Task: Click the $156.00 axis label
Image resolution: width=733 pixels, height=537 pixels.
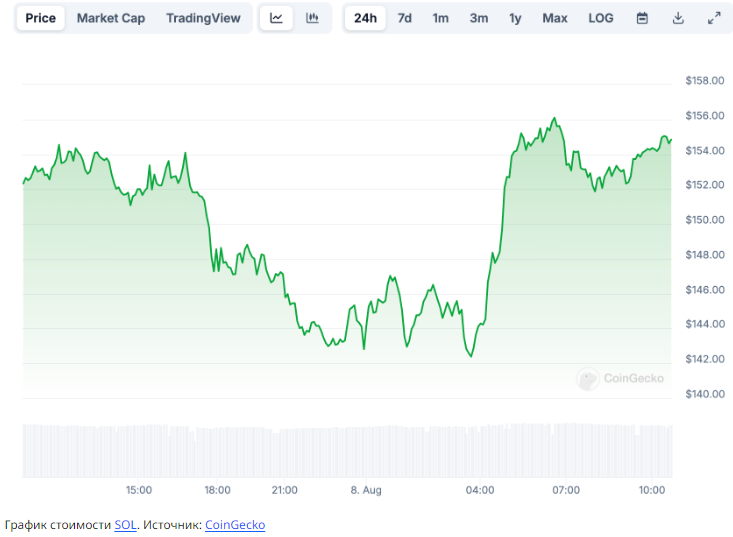Action: (x=704, y=115)
